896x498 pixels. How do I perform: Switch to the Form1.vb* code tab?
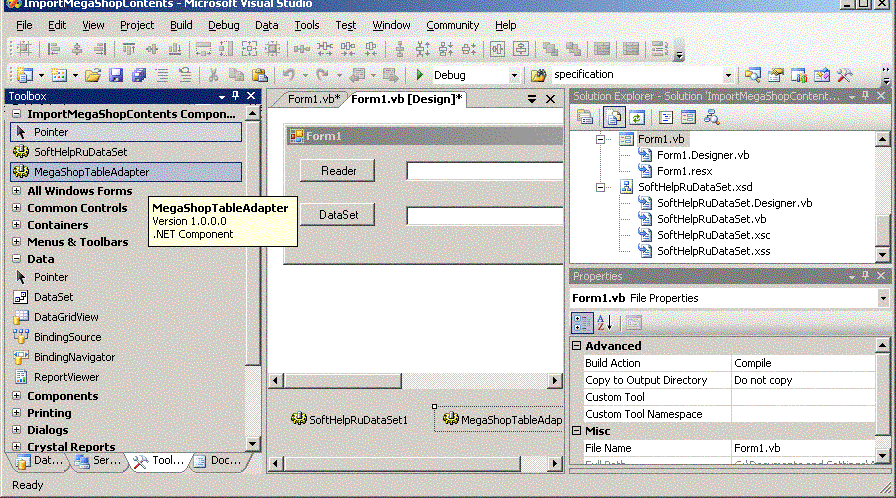pyautogui.click(x=314, y=99)
